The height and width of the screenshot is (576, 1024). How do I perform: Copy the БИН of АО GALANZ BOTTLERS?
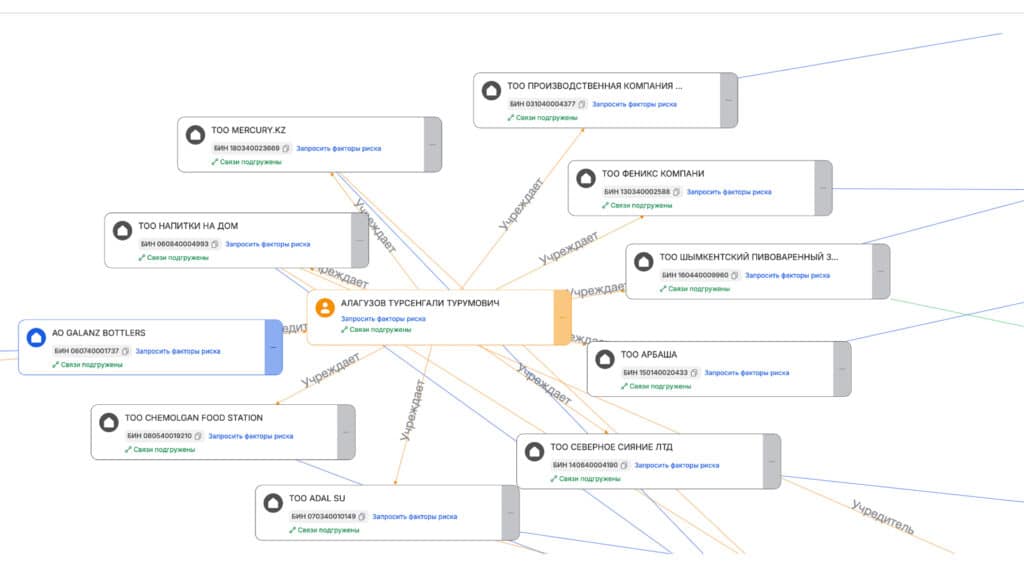(125, 351)
